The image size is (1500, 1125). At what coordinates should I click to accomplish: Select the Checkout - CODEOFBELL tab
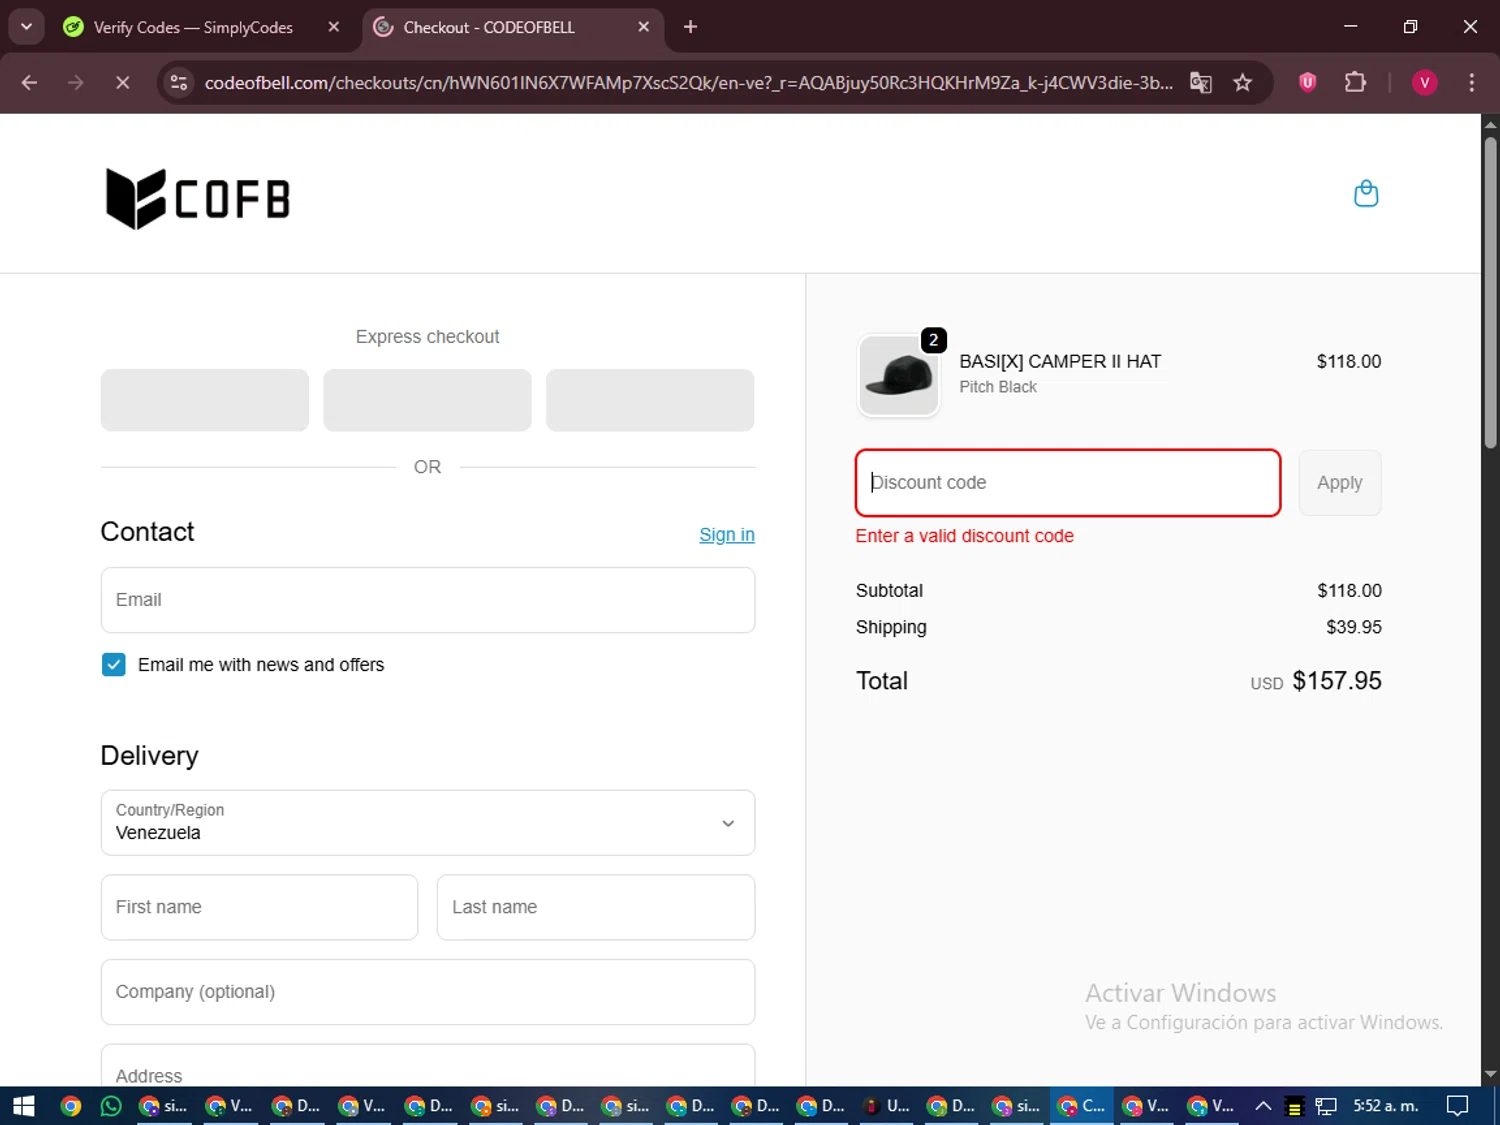tap(488, 27)
